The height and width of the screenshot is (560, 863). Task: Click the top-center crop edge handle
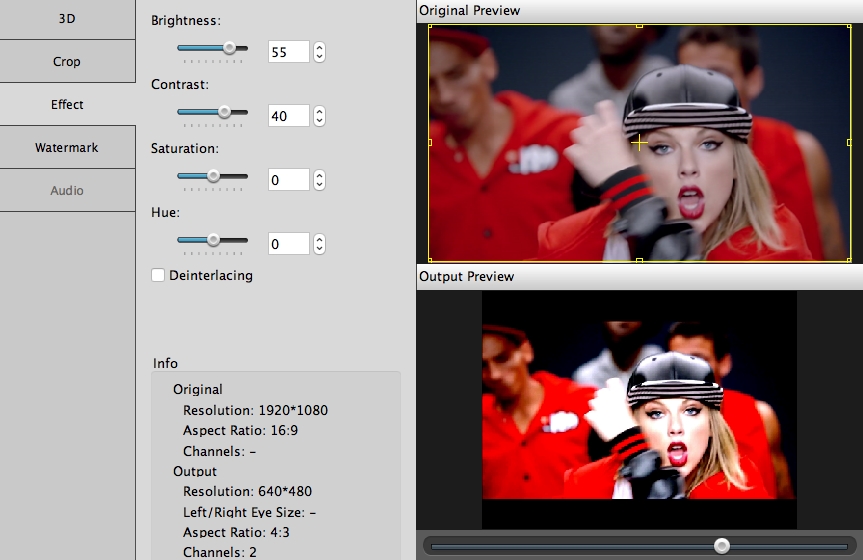(x=639, y=26)
